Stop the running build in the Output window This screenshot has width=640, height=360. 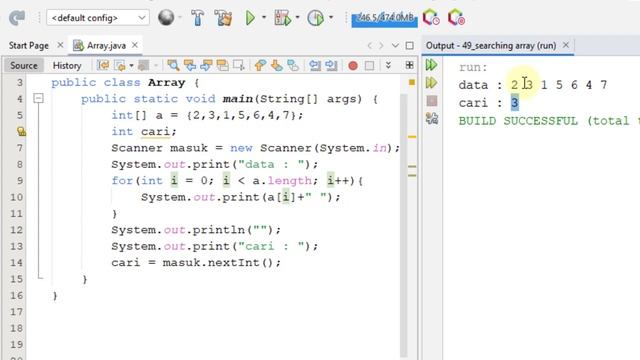432,101
